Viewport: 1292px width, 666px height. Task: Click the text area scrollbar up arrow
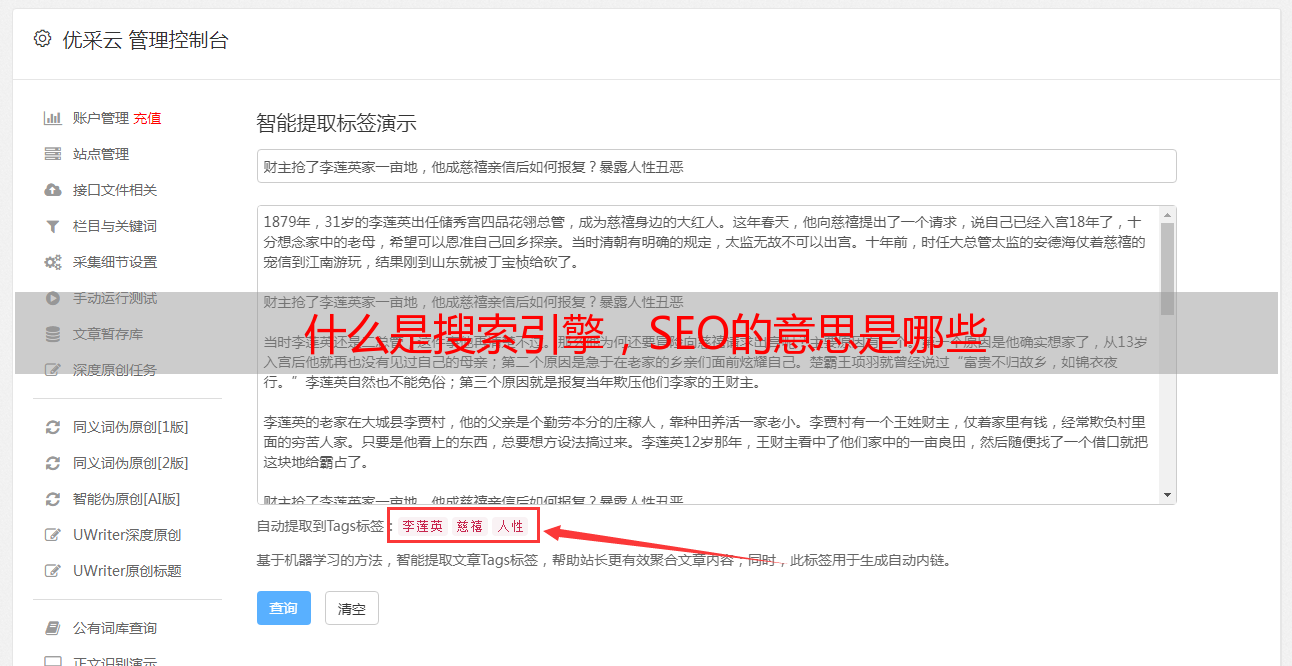[1167, 215]
